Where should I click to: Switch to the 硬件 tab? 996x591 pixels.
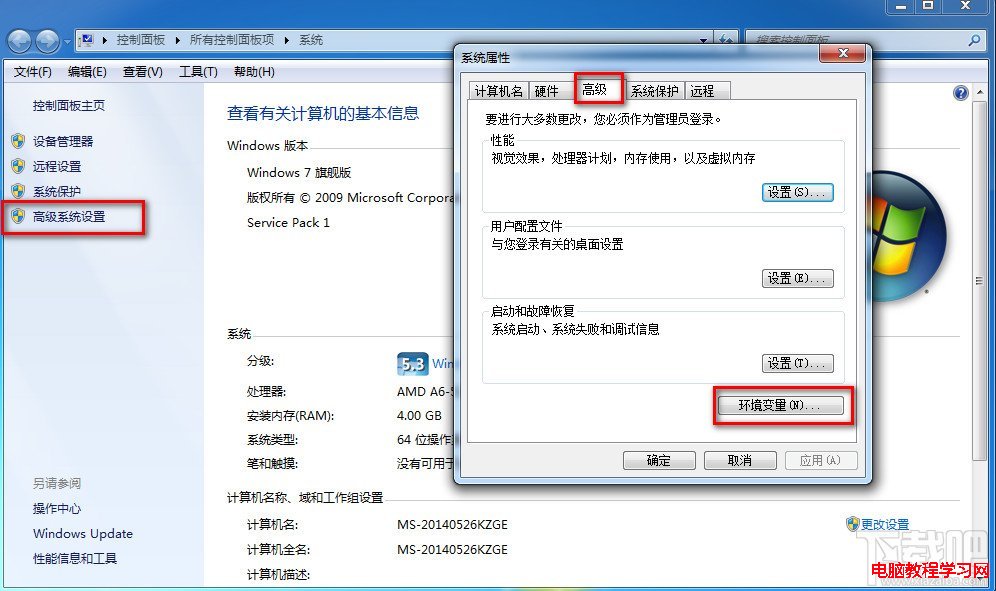click(546, 91)
